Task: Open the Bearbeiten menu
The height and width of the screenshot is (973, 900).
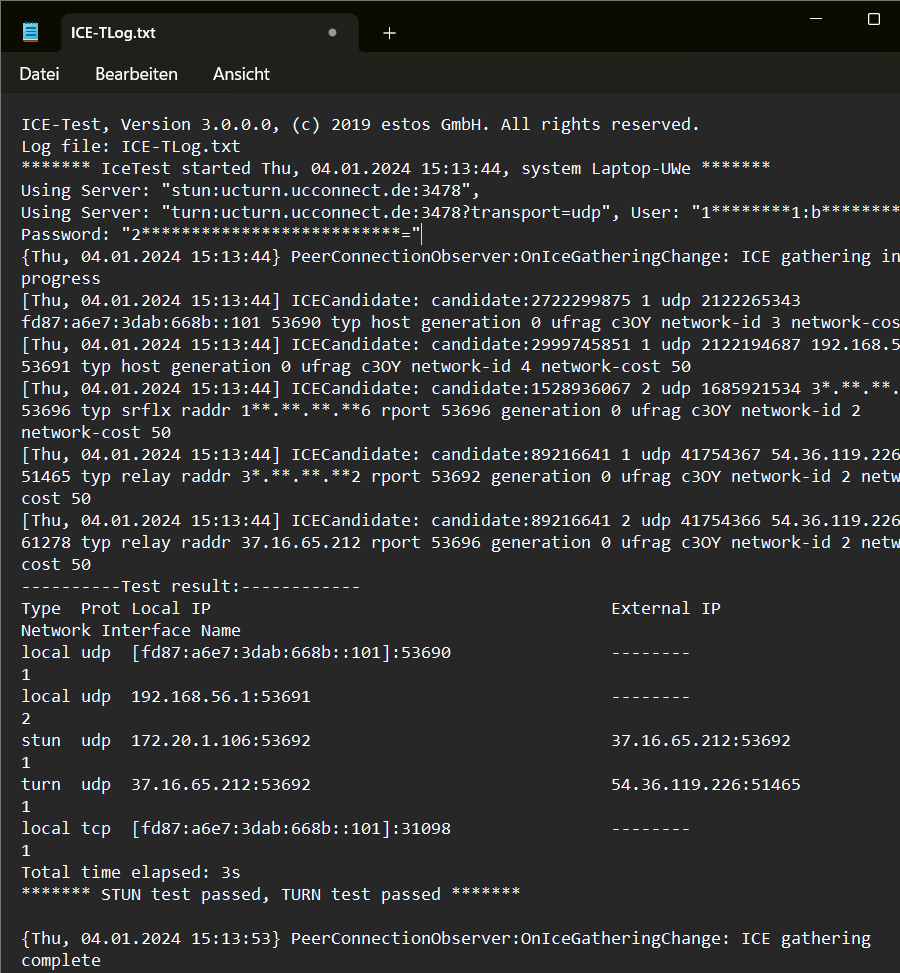Action: [x=136, y=74]
